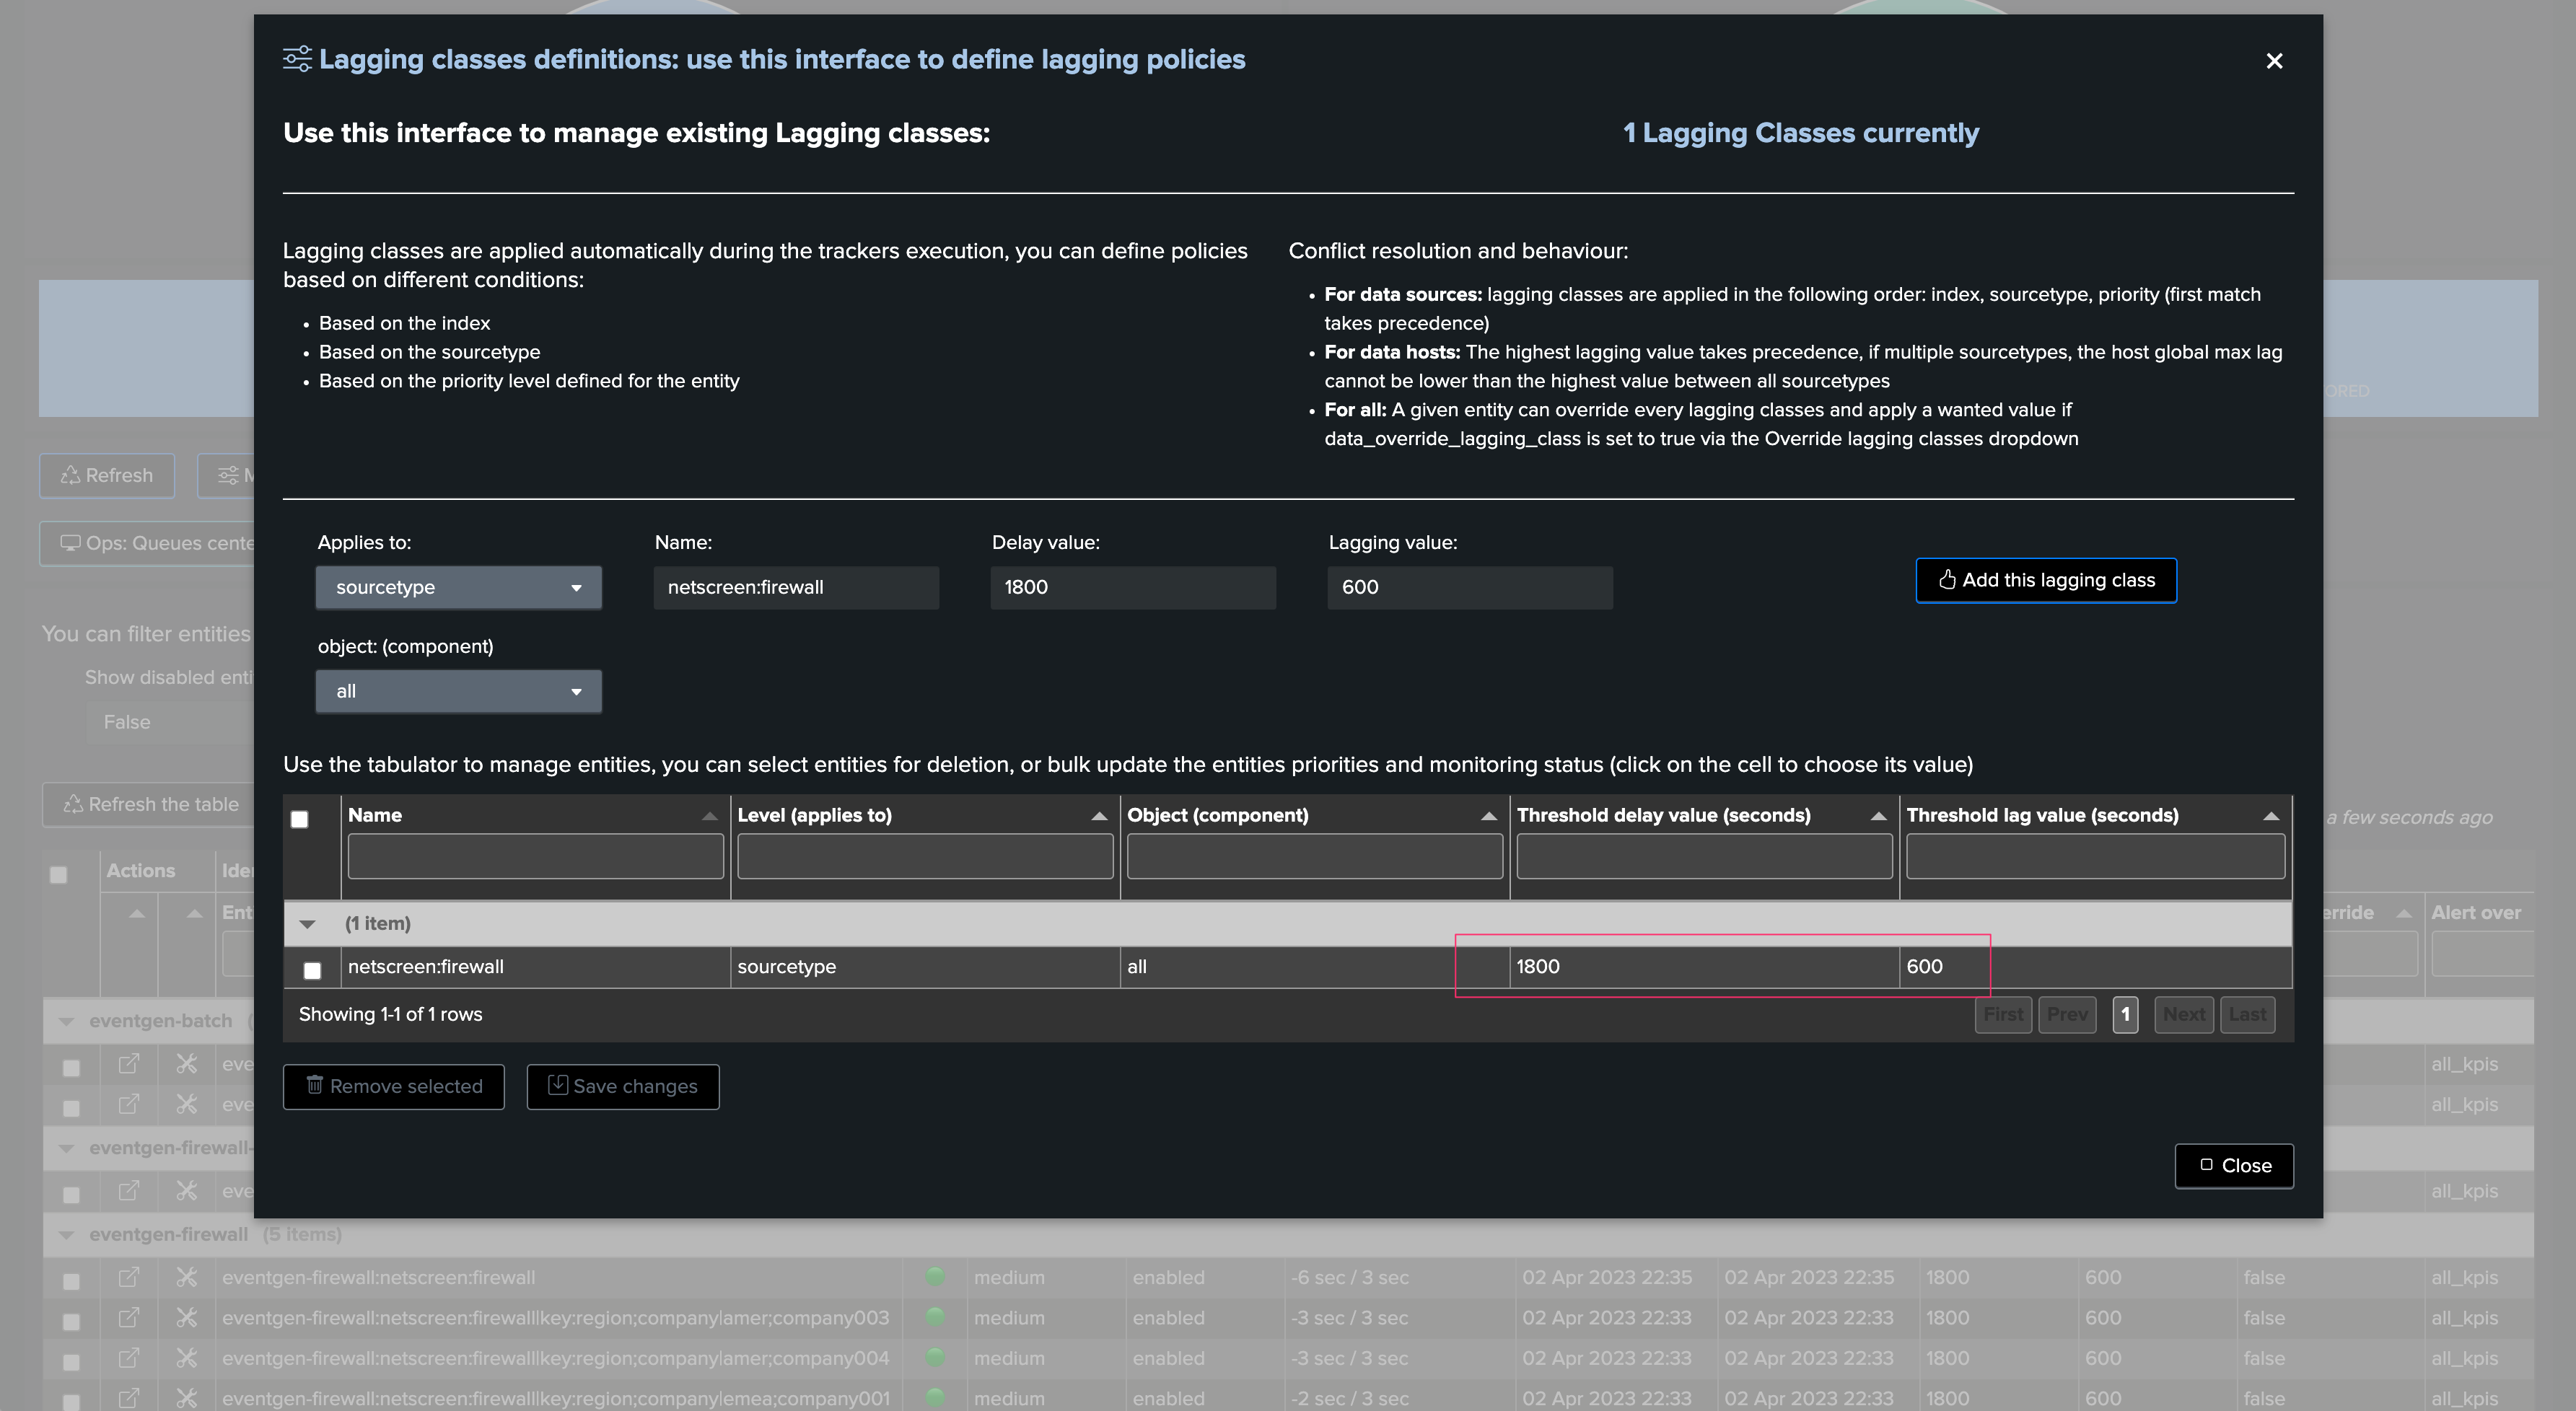This screenshot has height=1411, width=2576.
Task: Open eventgen-firewall:netscreen:firewall entity via external-link icon
Action: (x=129, y=1277)
